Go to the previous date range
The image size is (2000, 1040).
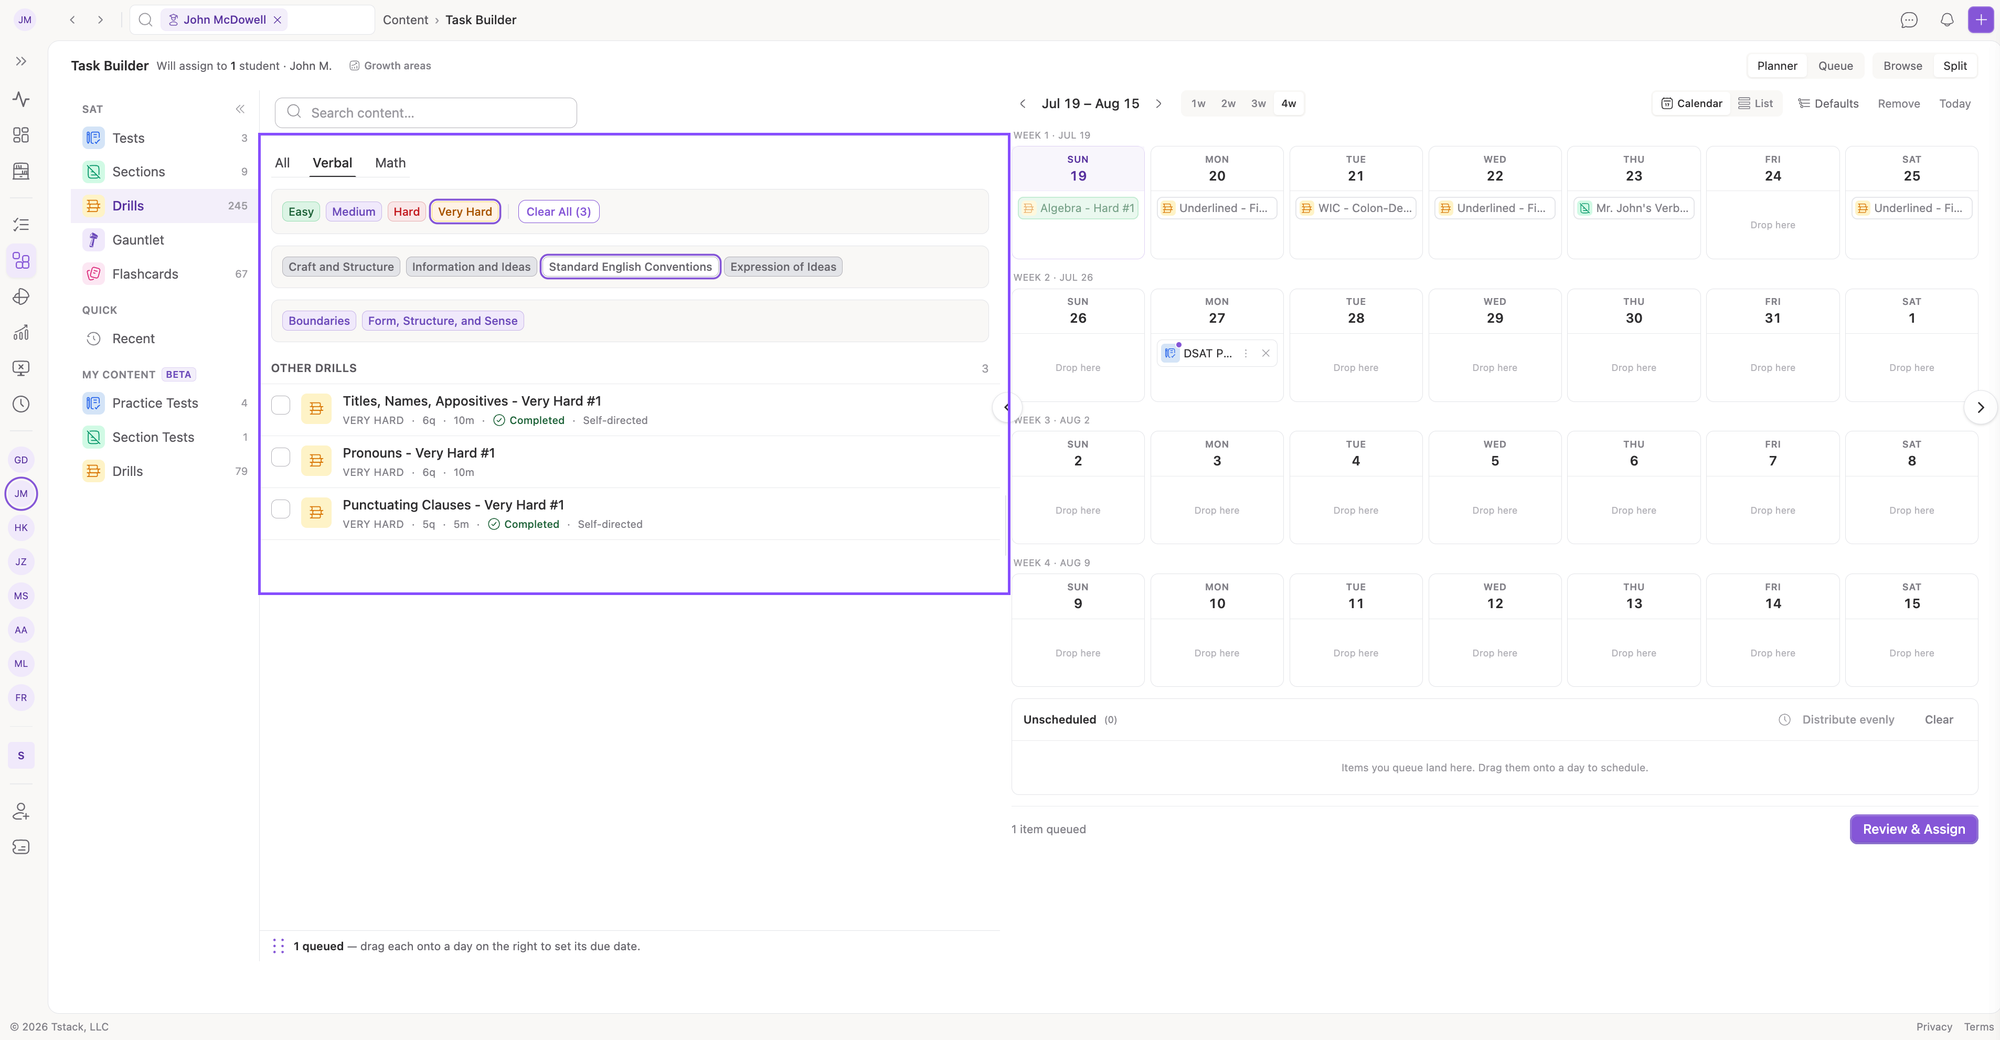click(1022, 104)
